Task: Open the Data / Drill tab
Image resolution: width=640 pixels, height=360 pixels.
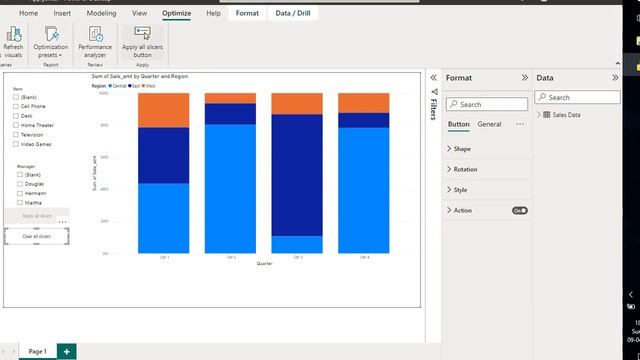Action: tap(293, 13)
